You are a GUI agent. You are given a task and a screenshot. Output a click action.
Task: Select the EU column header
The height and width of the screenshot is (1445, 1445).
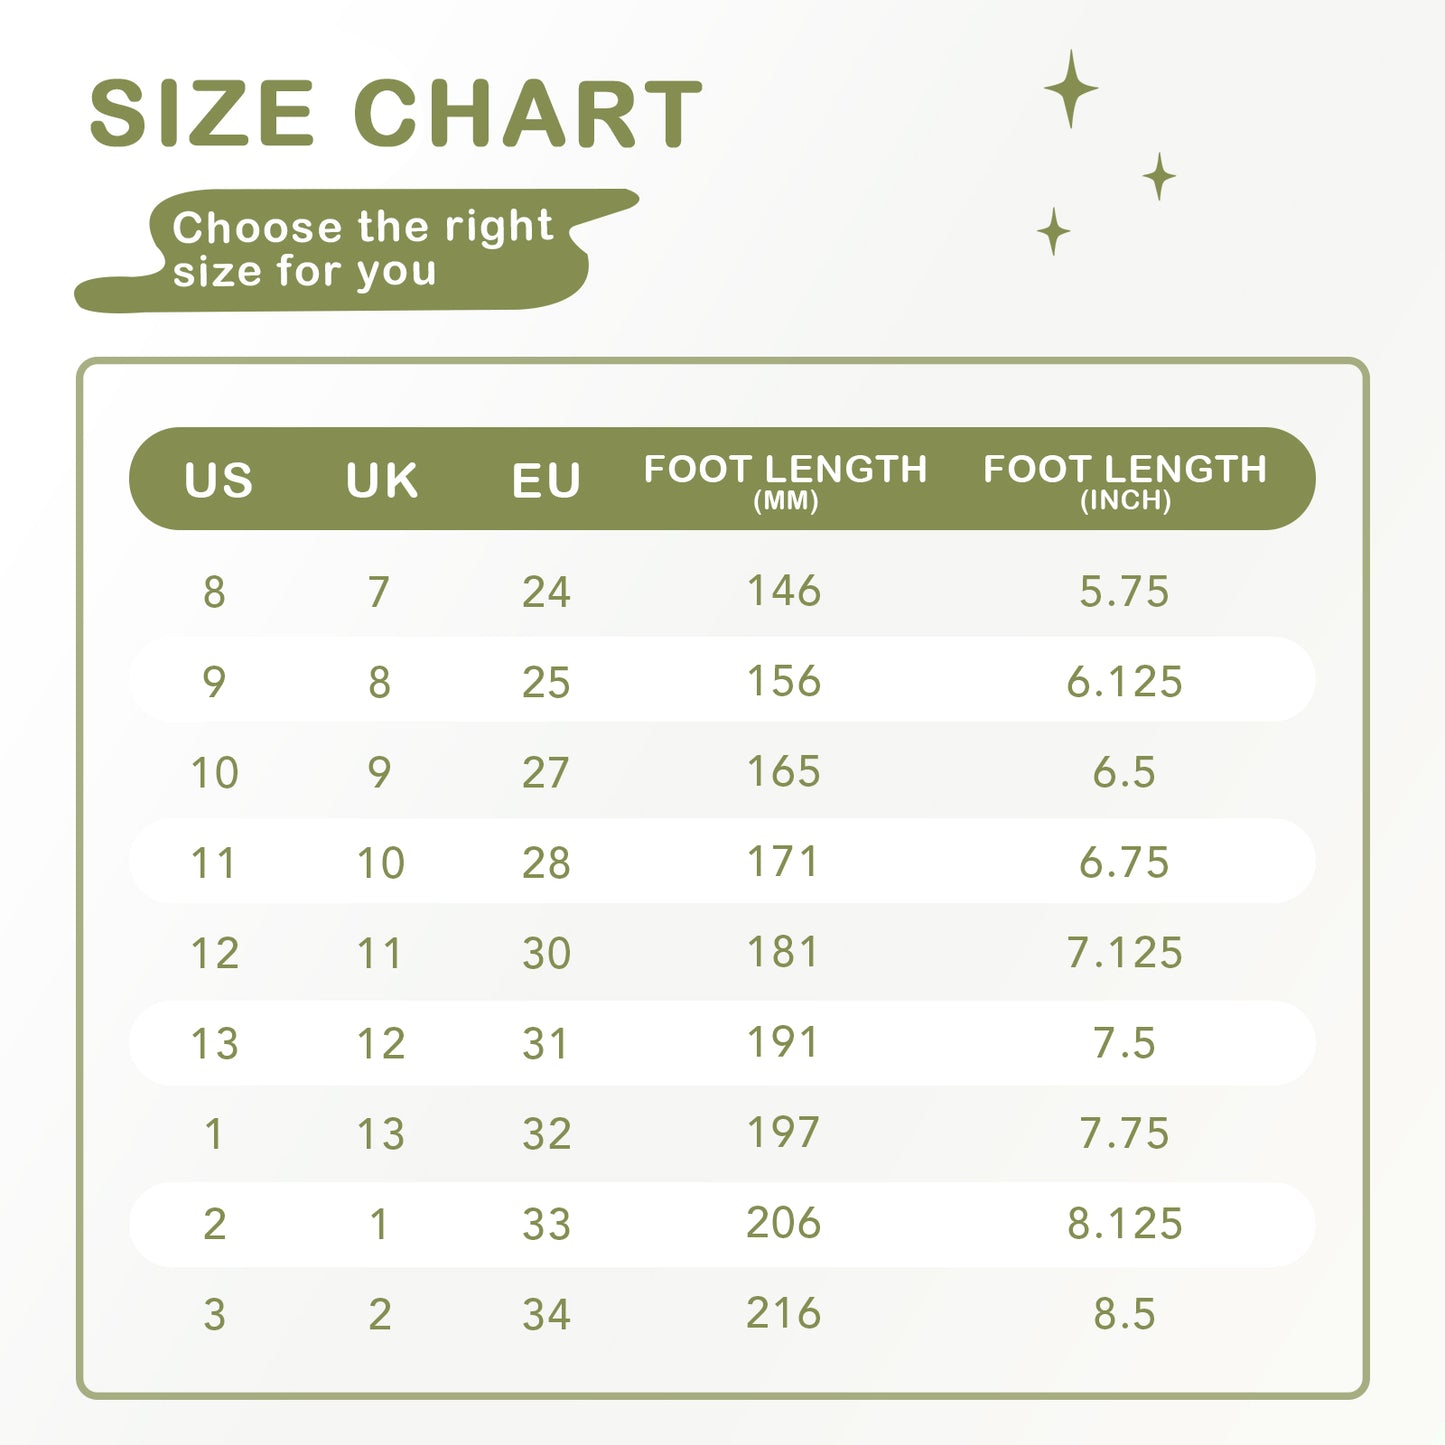point(546,480)
